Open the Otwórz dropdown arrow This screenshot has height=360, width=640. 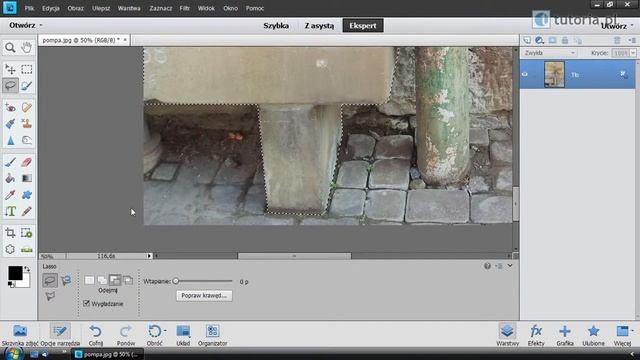click(40, 25)
